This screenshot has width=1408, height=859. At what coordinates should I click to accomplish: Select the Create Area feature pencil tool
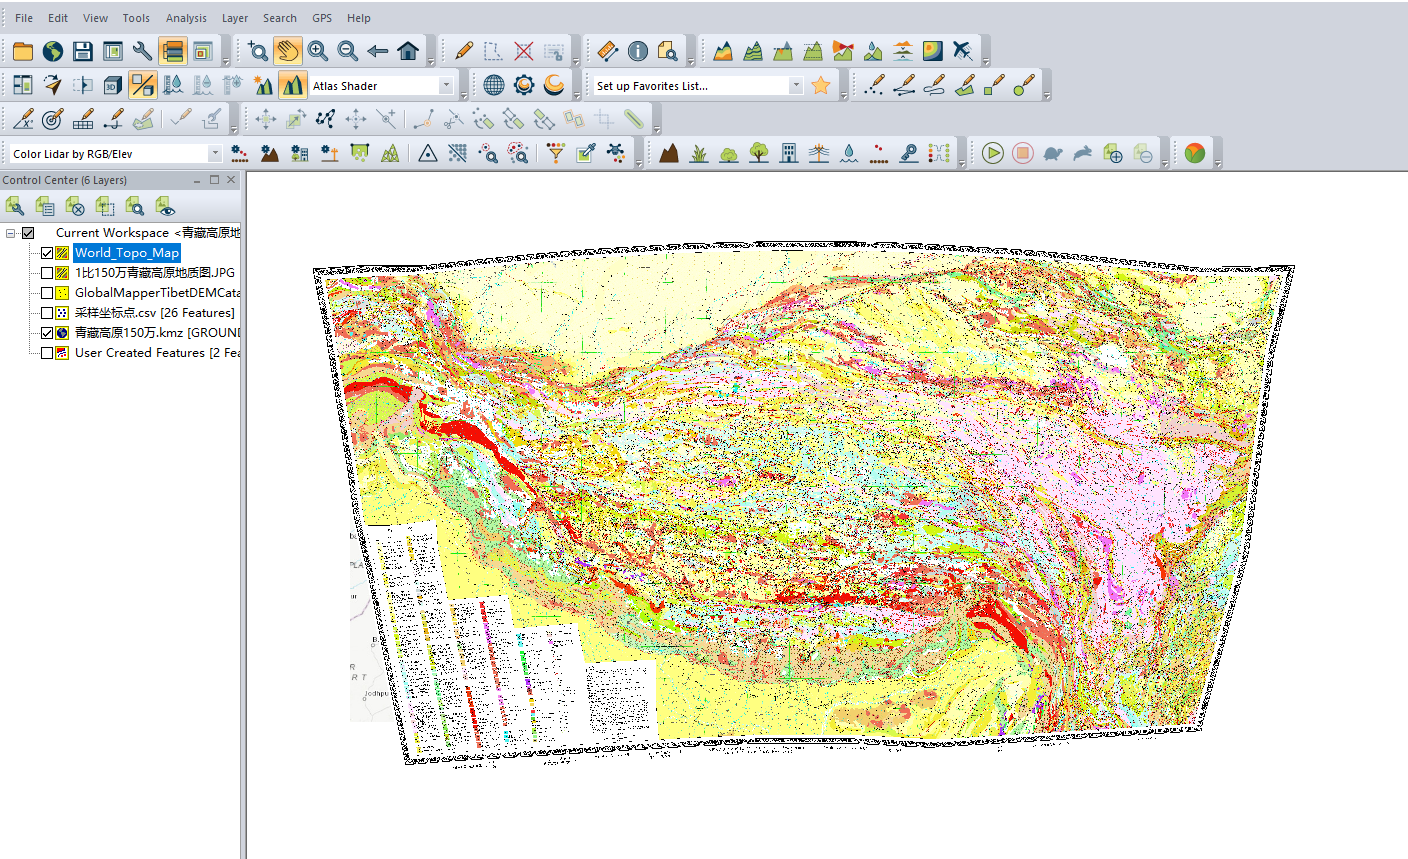click(964, 85)
